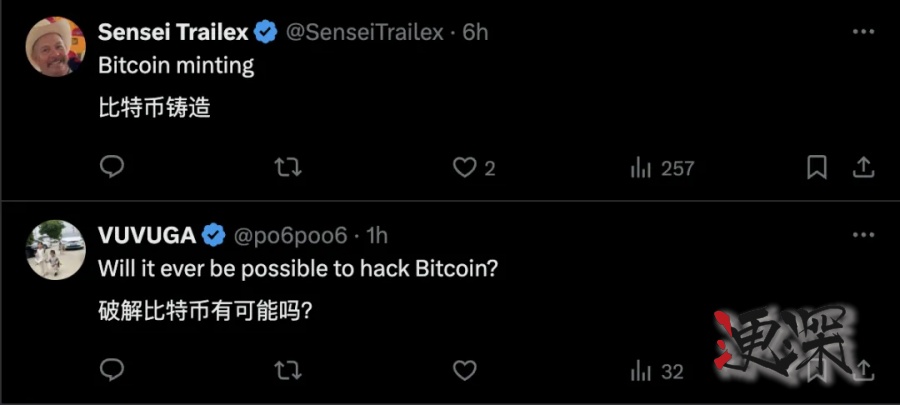
Task: Open more options for Sensei Trailex's tweet
Action: (863, 32)
